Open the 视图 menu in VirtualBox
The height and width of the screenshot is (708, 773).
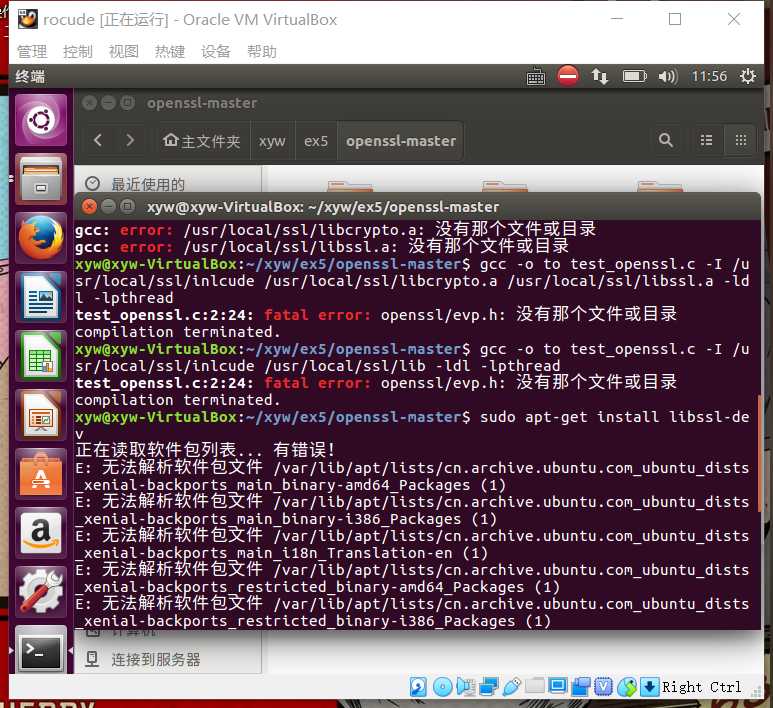(124, 51)
